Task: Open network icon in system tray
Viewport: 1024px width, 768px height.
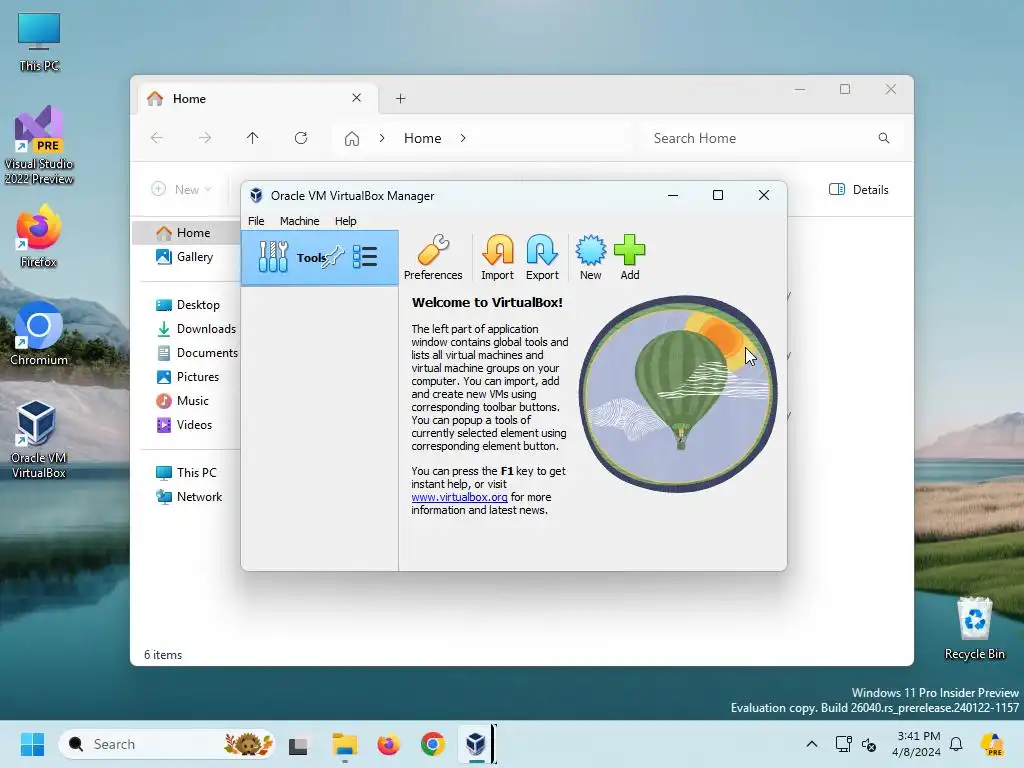Action: (x=843, y=744)
